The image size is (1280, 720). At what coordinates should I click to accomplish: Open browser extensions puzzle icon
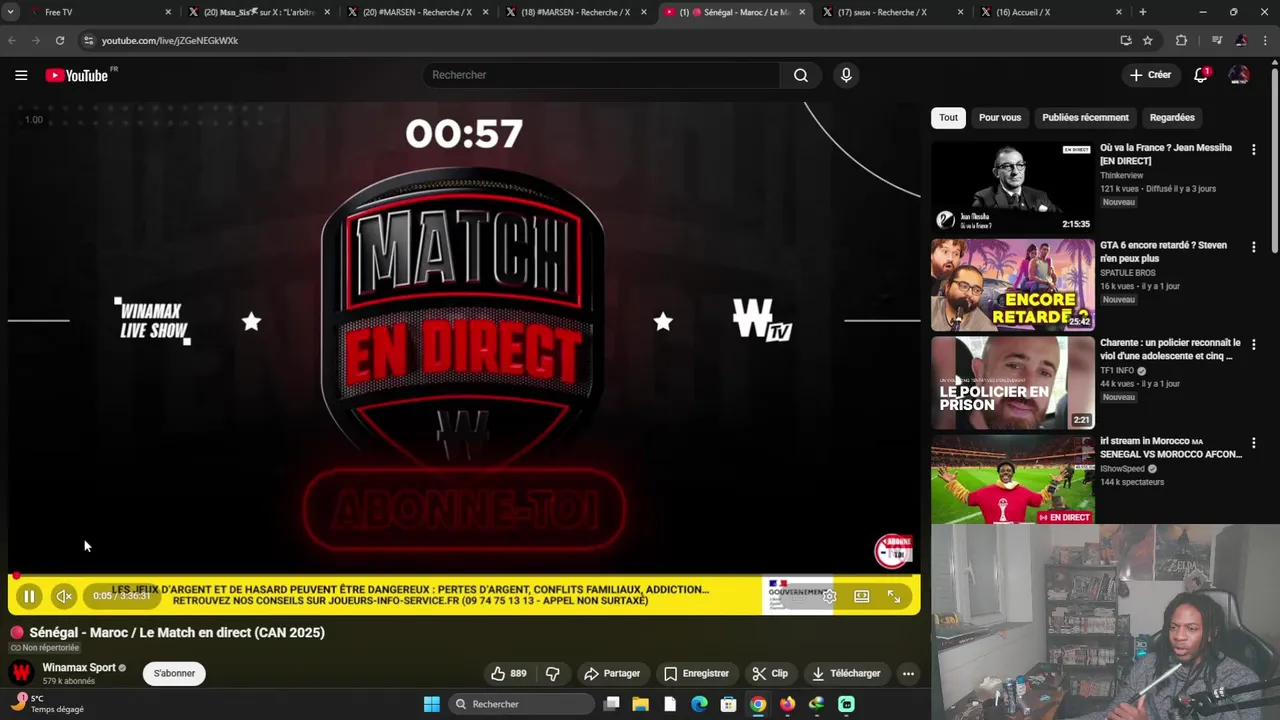click(1181, 40)
